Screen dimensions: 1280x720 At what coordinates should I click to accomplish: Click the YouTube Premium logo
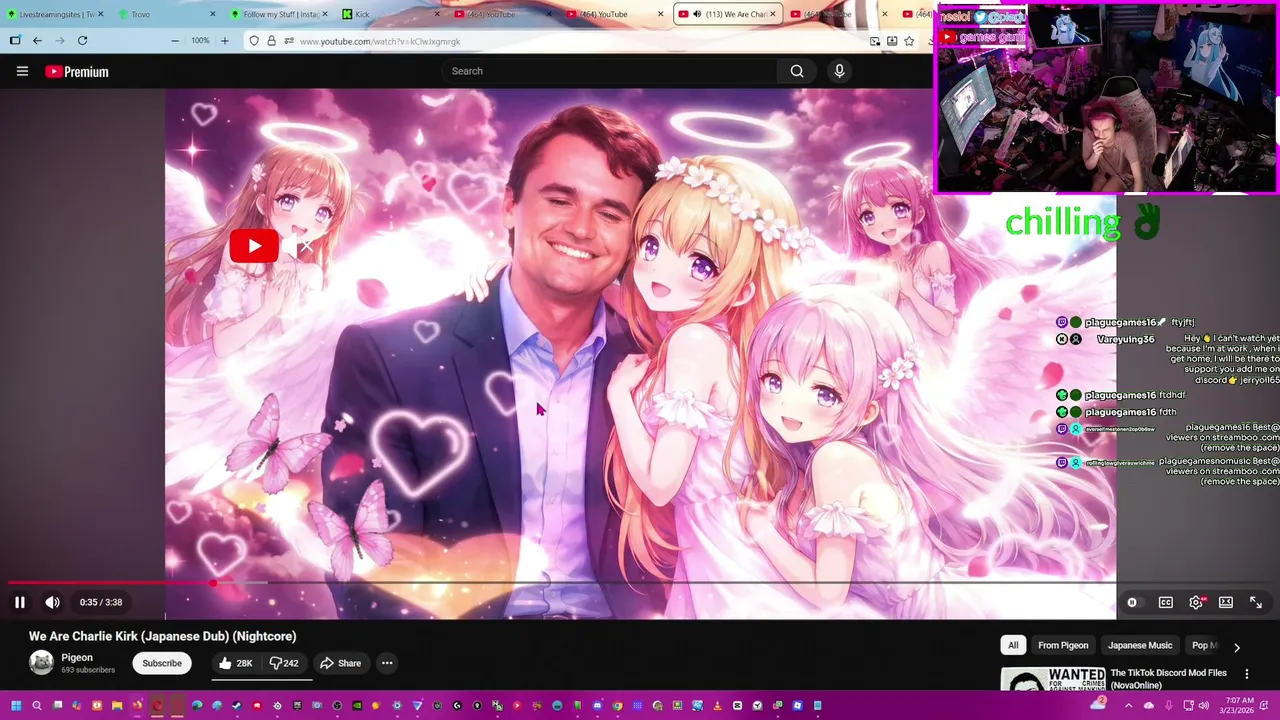(77, 72)
